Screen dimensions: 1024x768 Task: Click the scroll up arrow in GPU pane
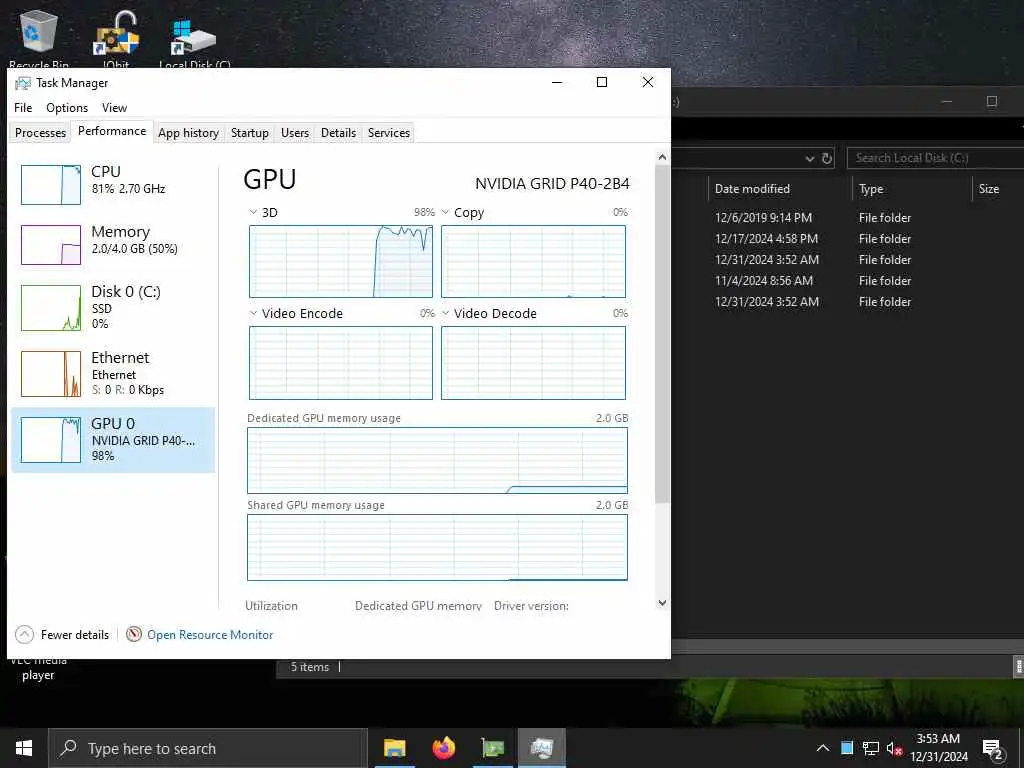point(662,157)
